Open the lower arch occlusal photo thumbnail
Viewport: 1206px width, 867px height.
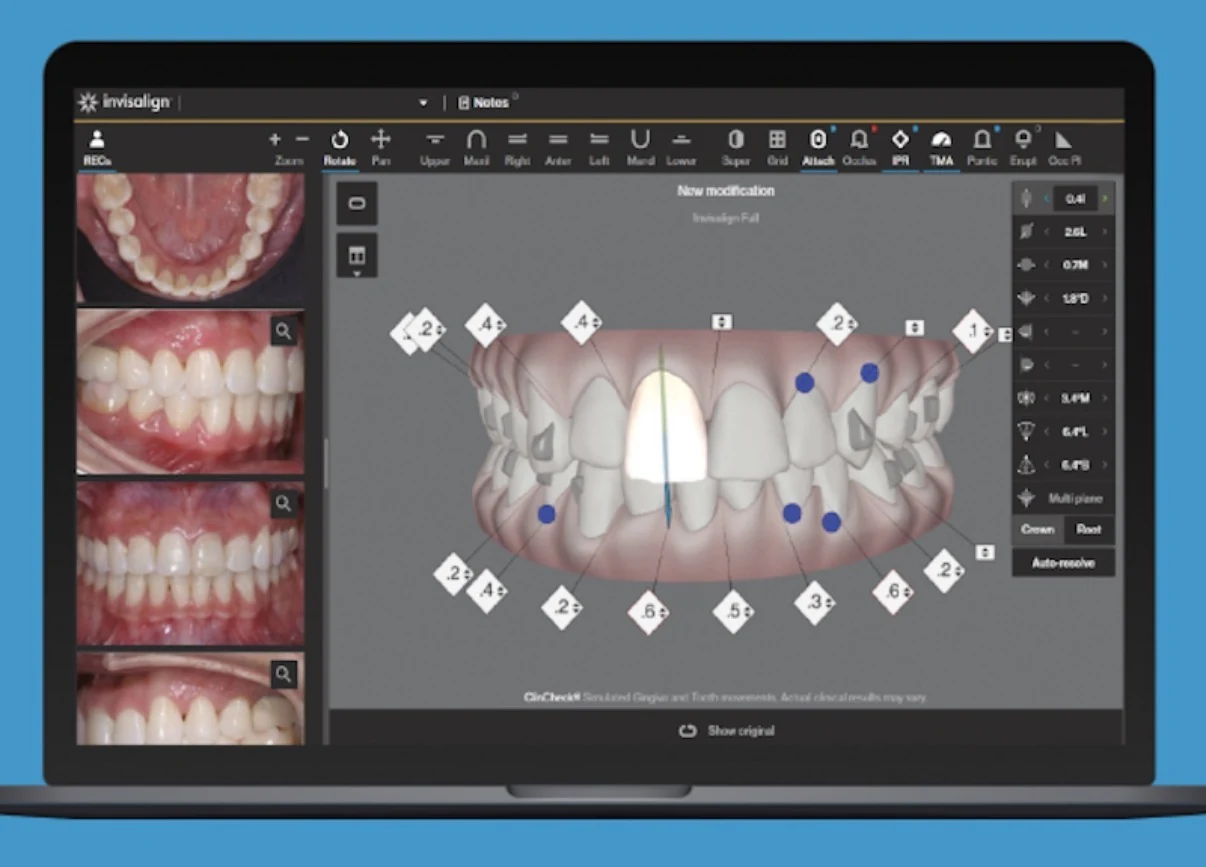(190, 236)
